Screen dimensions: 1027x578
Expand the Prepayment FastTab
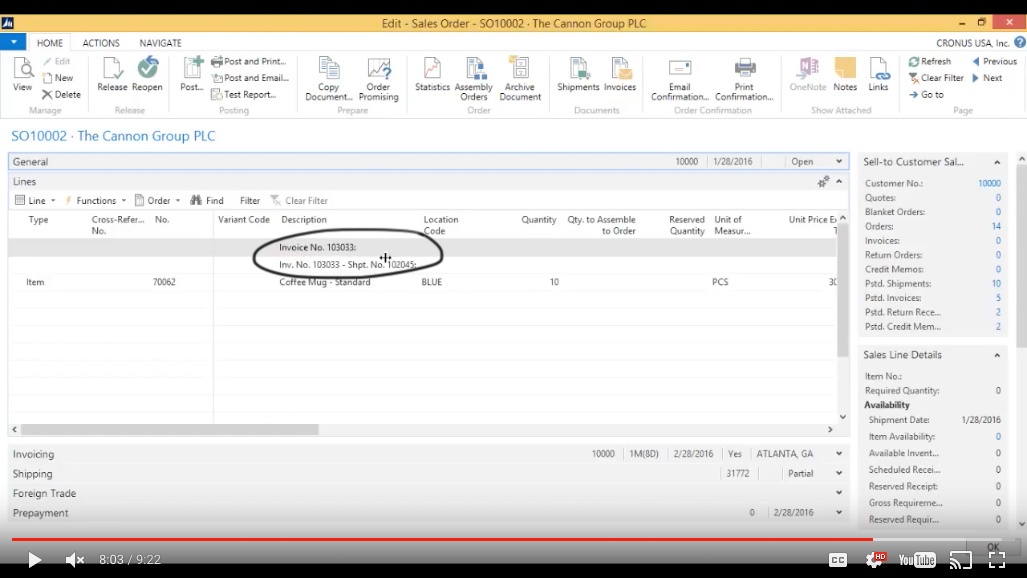click(x=838, y=512)
